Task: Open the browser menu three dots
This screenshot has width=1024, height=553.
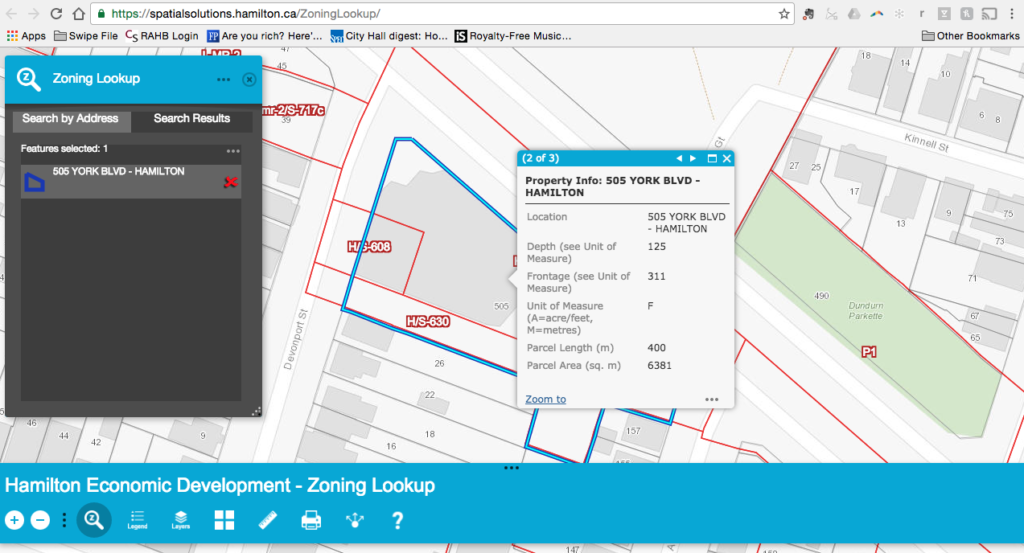Action: pos(1012,14)
